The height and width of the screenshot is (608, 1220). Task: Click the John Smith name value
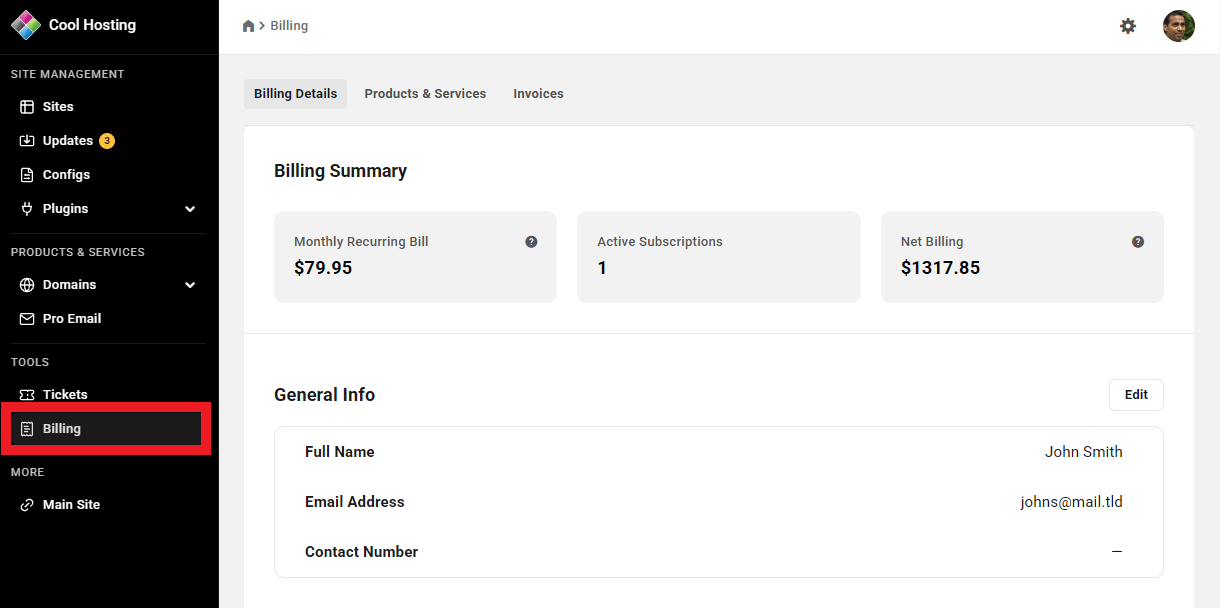point(1084,452)
